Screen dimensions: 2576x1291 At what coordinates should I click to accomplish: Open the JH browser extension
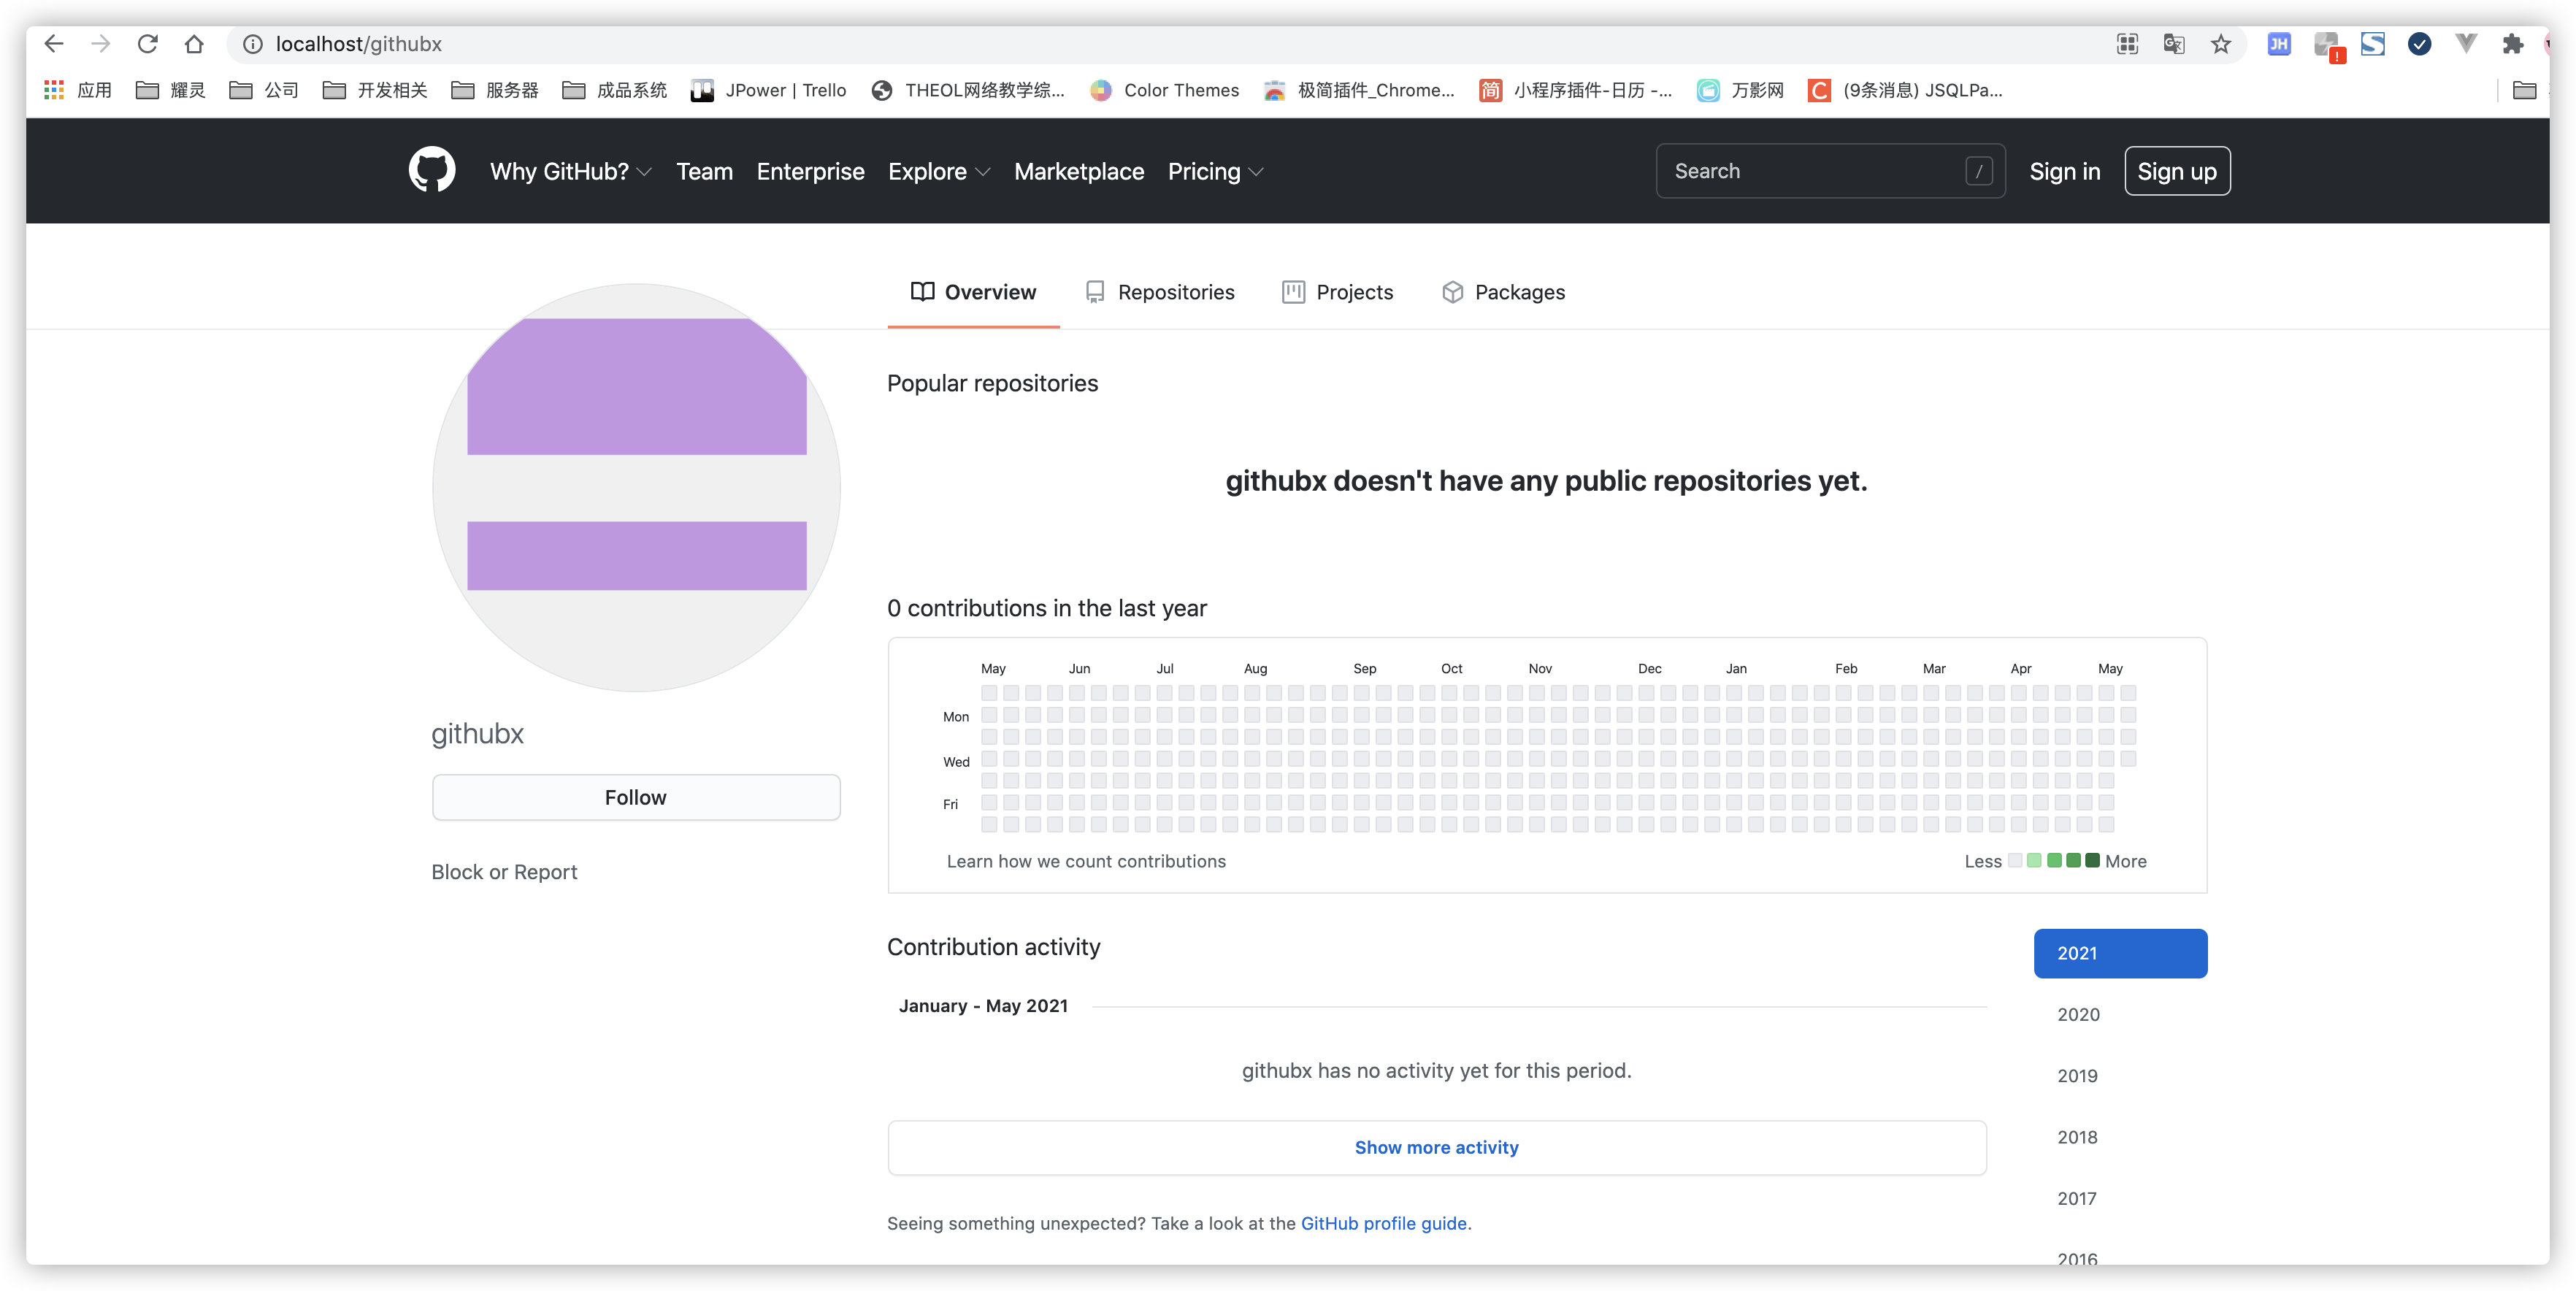pyautogui.click(x=2279, y=44)
